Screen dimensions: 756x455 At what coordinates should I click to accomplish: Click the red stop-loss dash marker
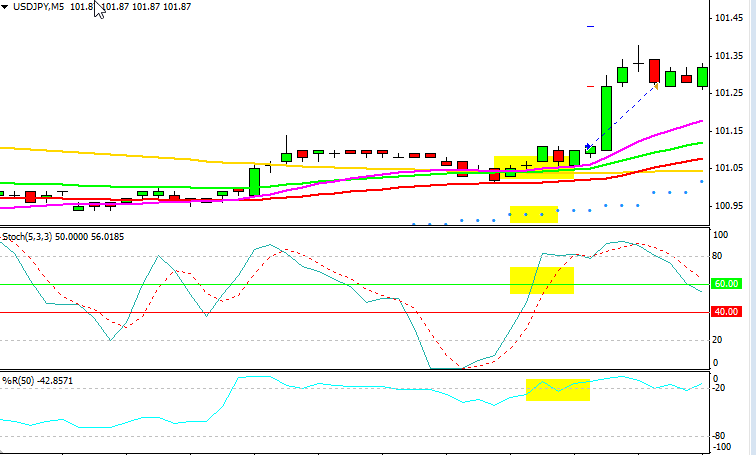point(590,87)
